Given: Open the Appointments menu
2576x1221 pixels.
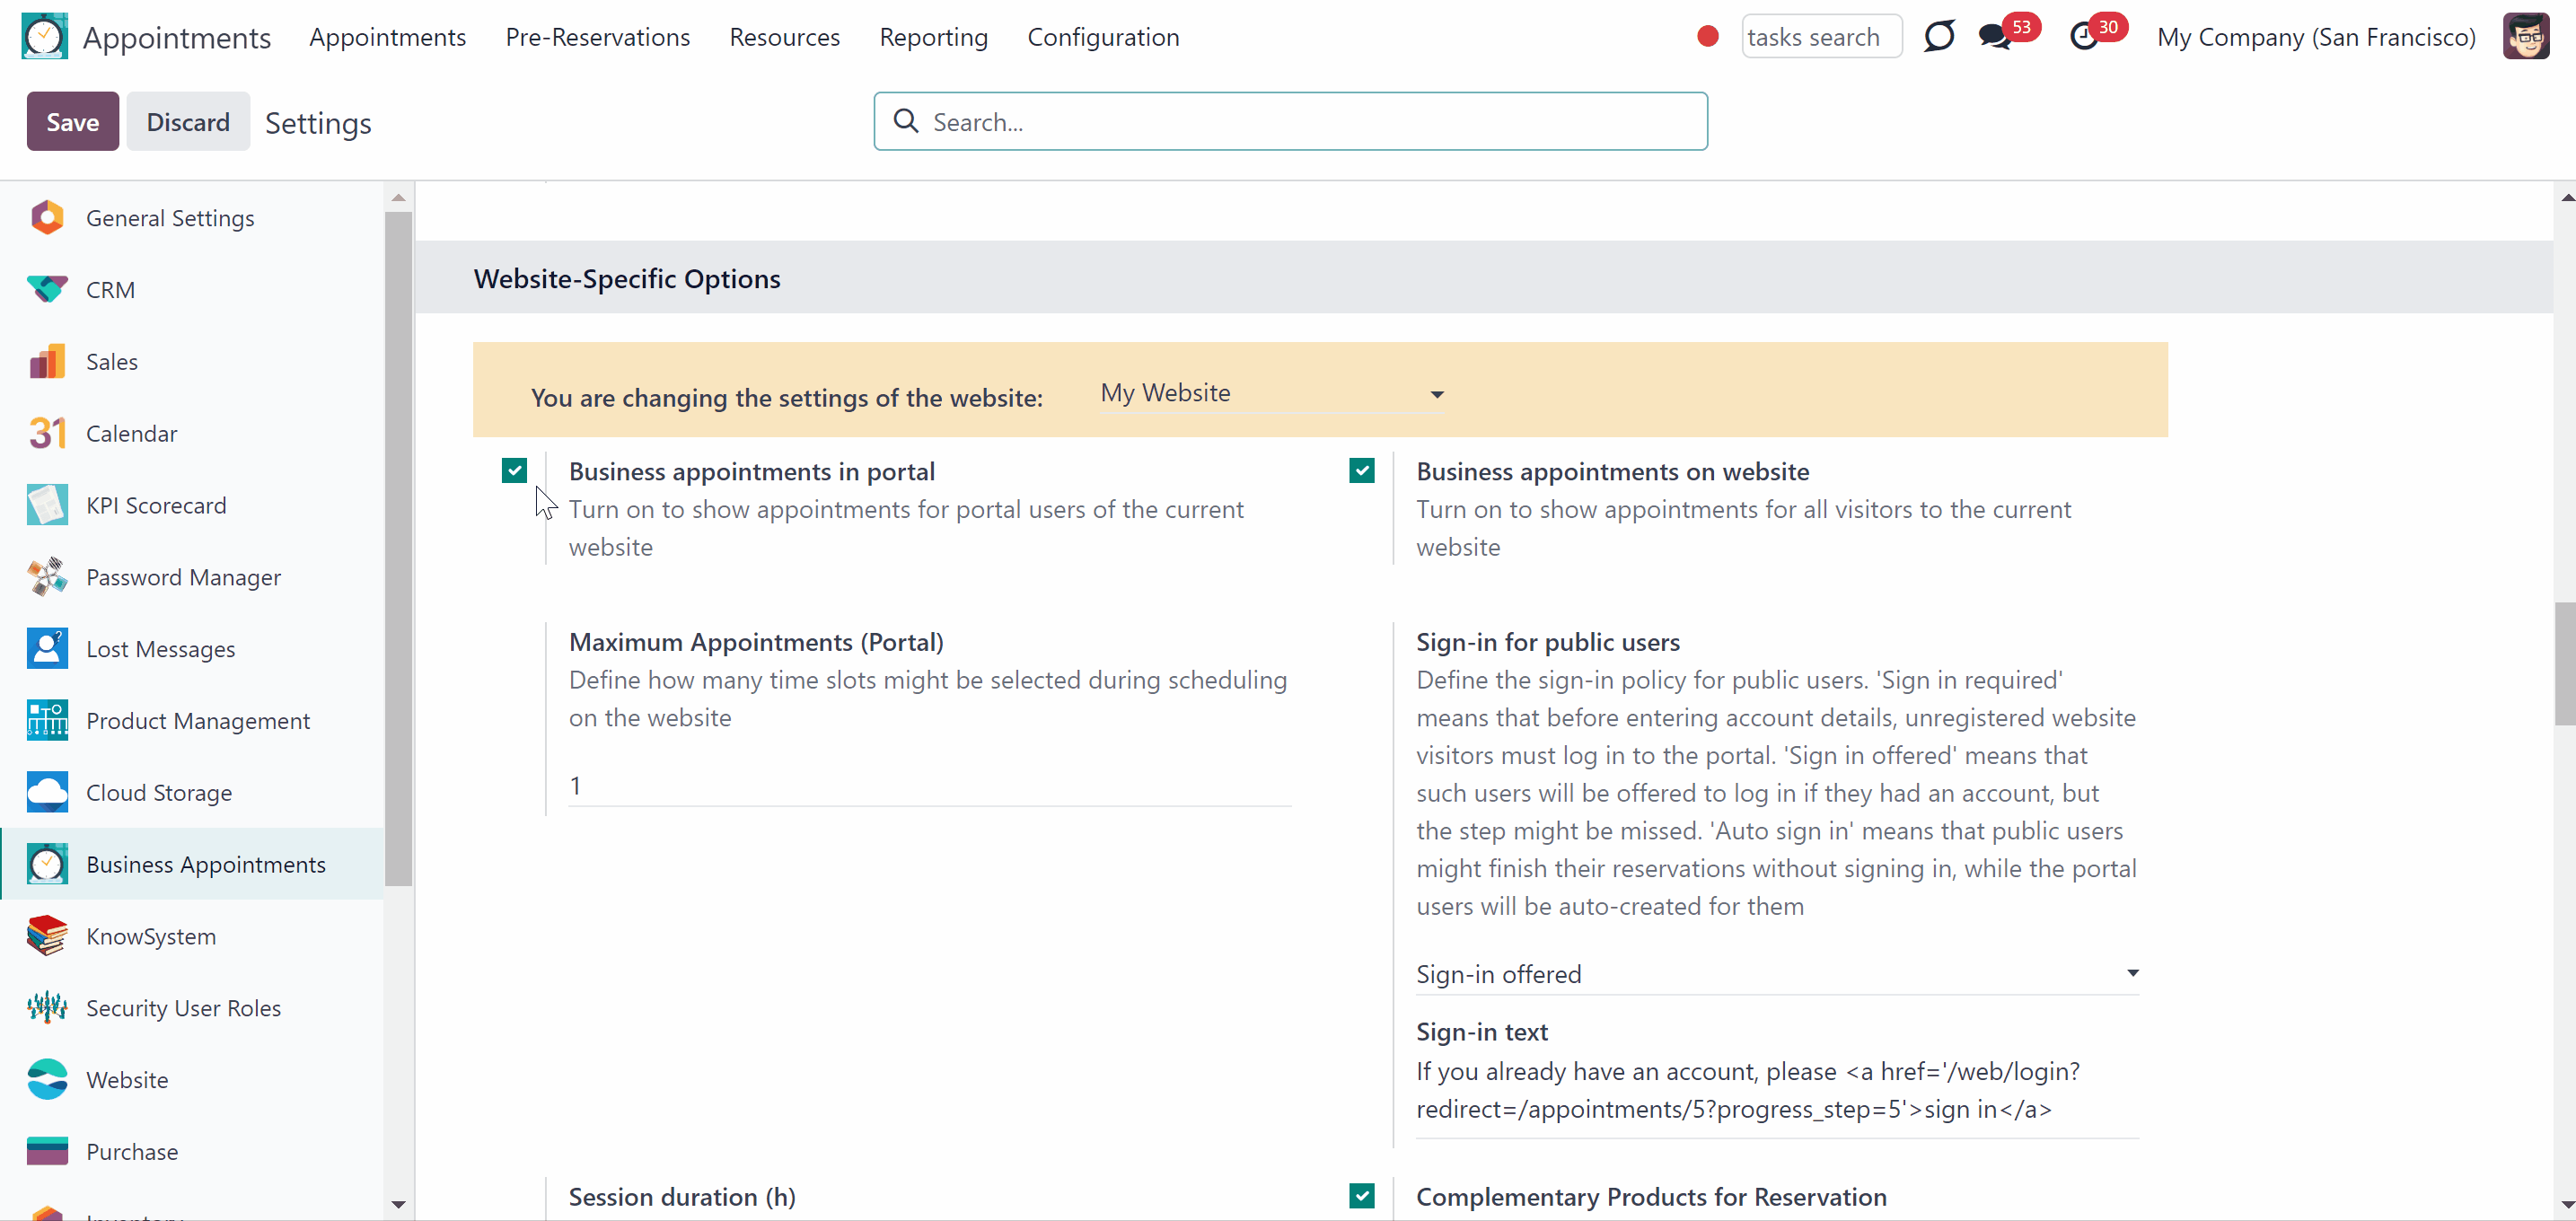Looking at the screenshot, I should coord(387,37).
